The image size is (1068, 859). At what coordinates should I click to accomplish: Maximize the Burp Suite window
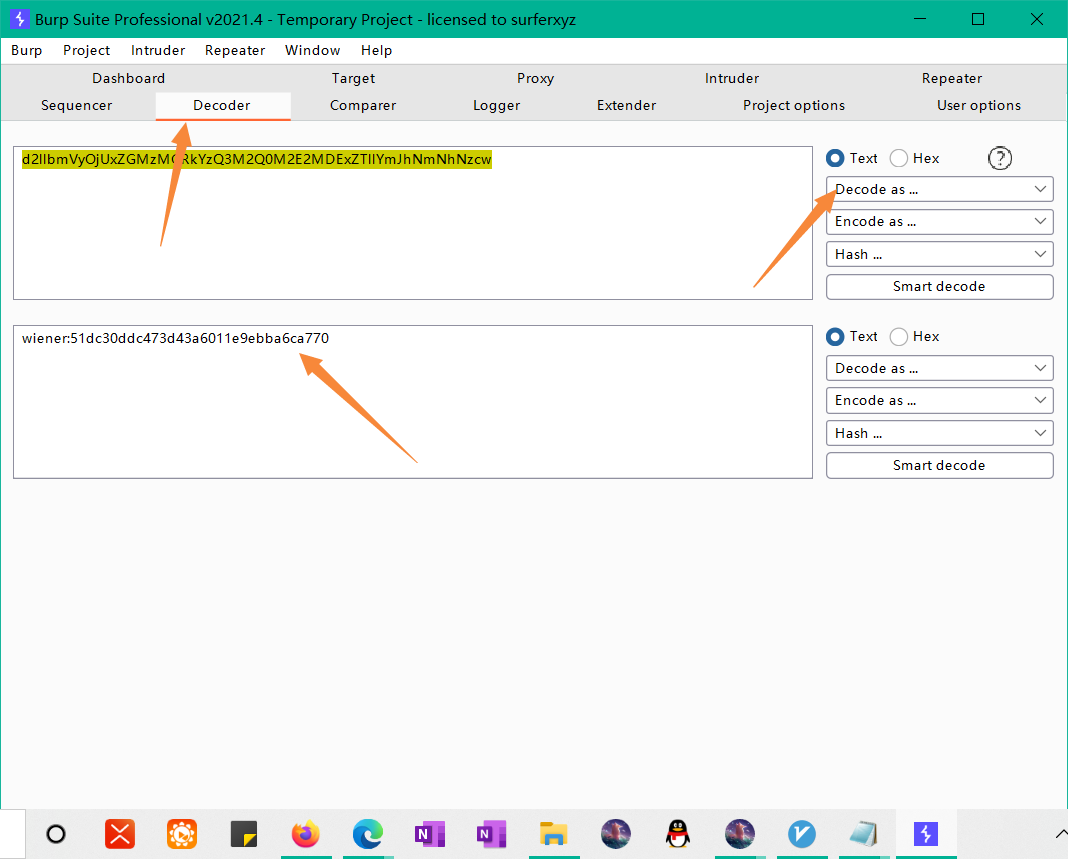pyautogui.click(x=978, y=19)
